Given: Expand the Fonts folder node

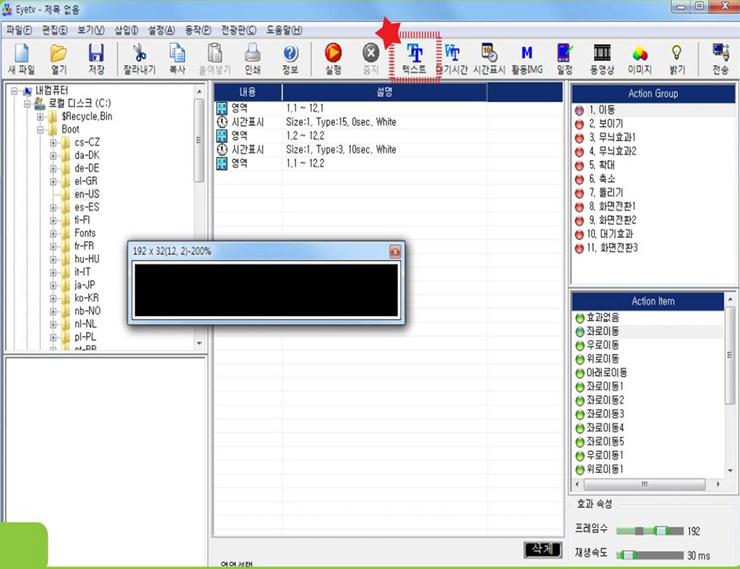Looking at the screenshot, I should point(53,233).
